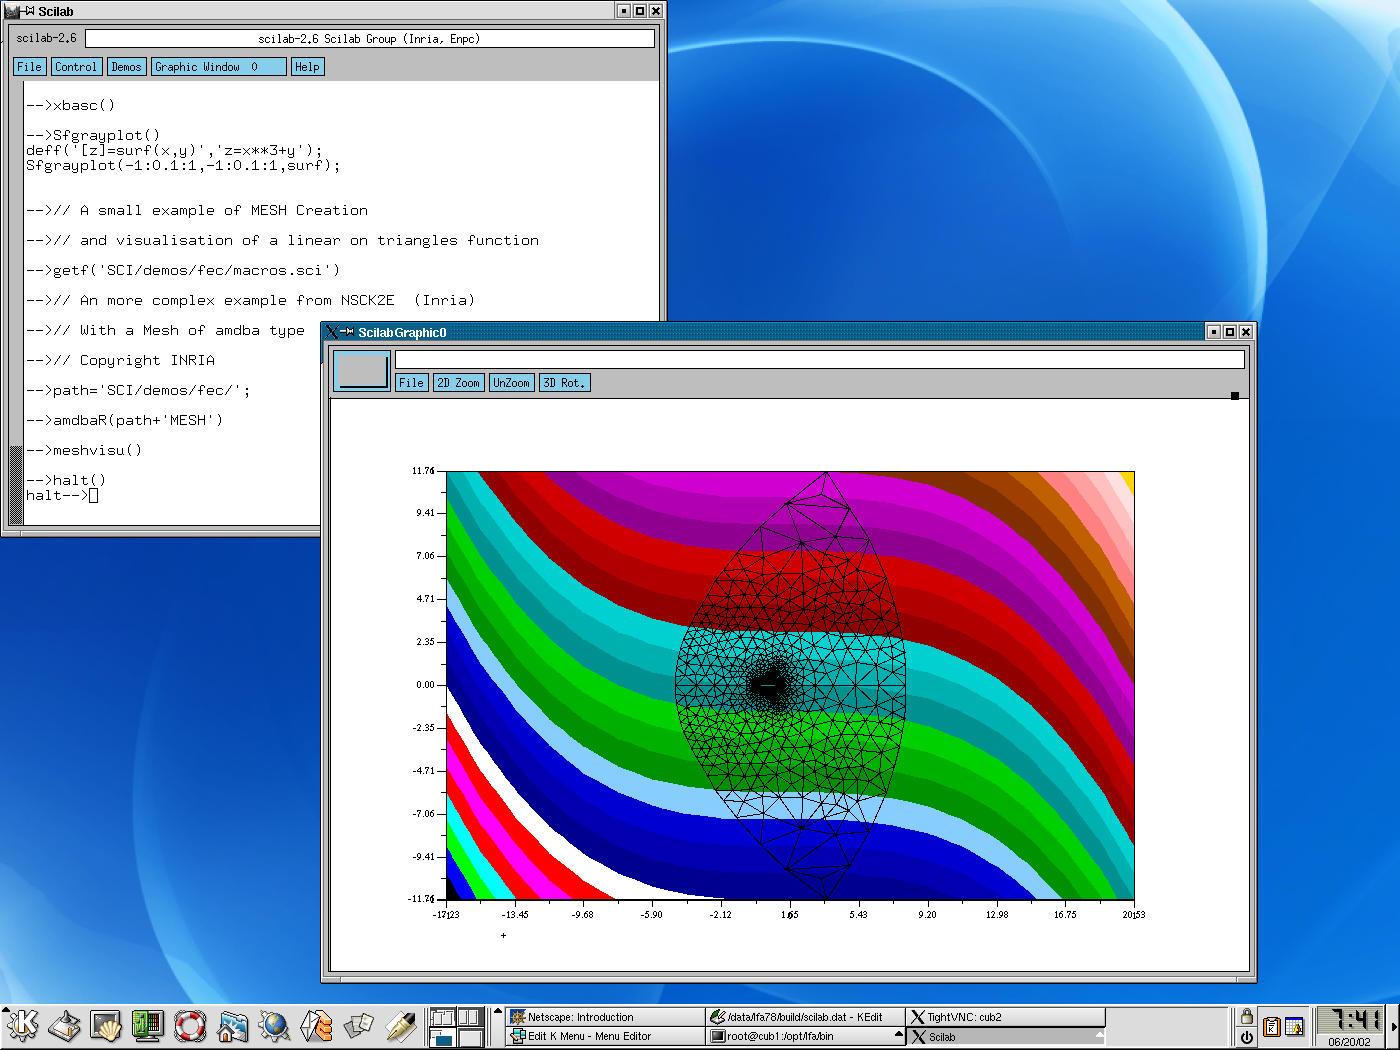Switch to virtual desktop 3 in pager
The image size is (1400, 1050).
tap(442, 1037)
